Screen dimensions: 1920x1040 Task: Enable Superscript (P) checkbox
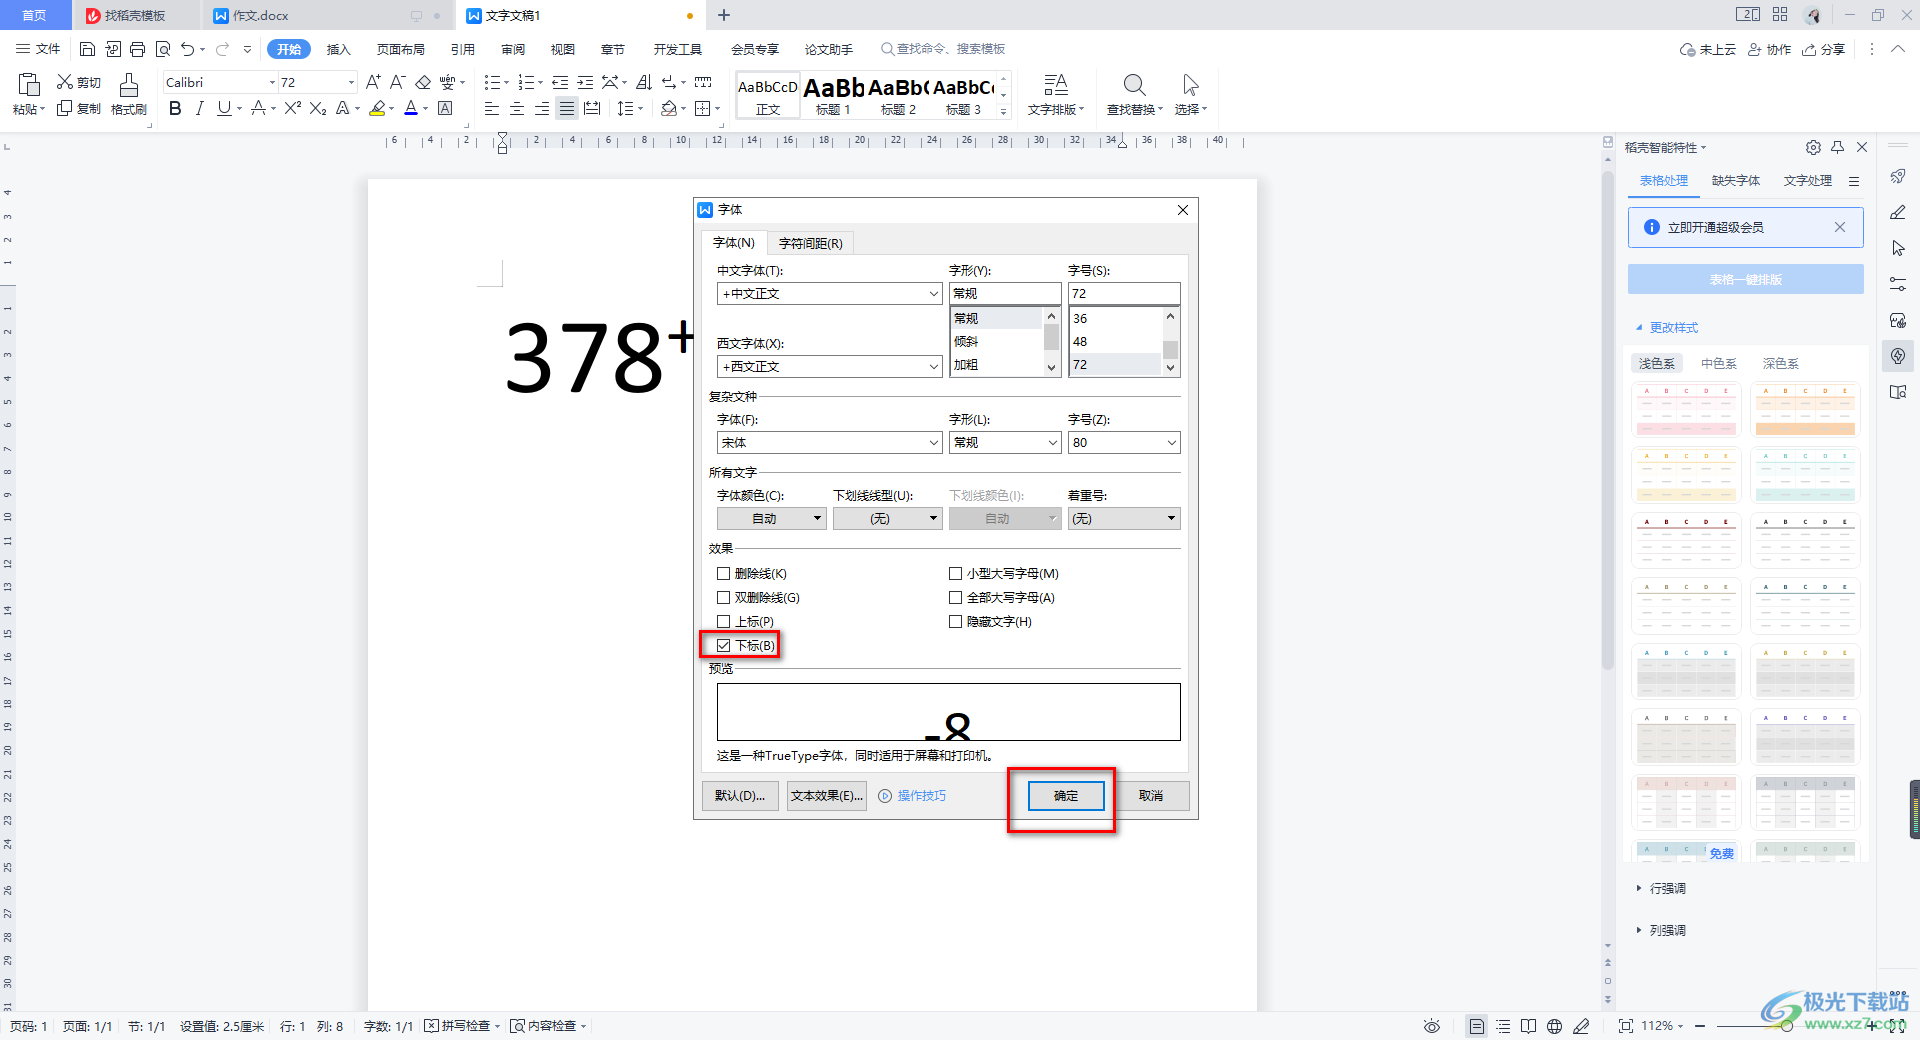click(723, 622)
